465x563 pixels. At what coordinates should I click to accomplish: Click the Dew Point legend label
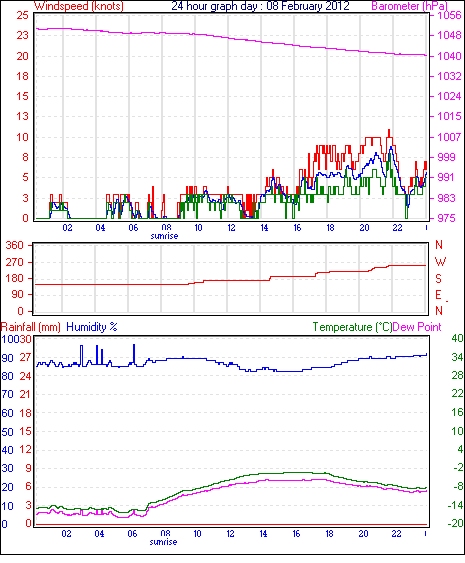tap(417, 327)
